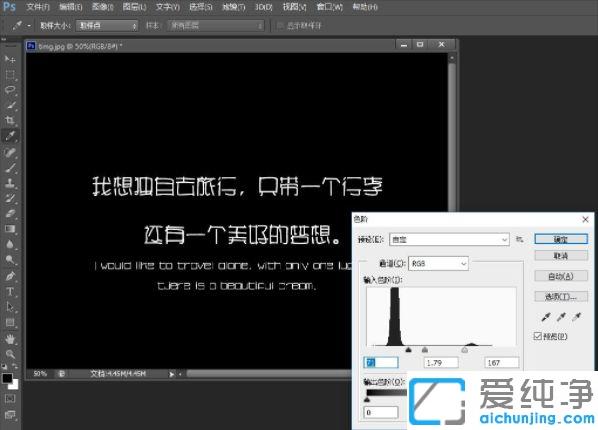Image resolution: width=598 pixels, height=430 pixels.
Task: Open the document status info arrow menu
Action: (x=172, y=374)
